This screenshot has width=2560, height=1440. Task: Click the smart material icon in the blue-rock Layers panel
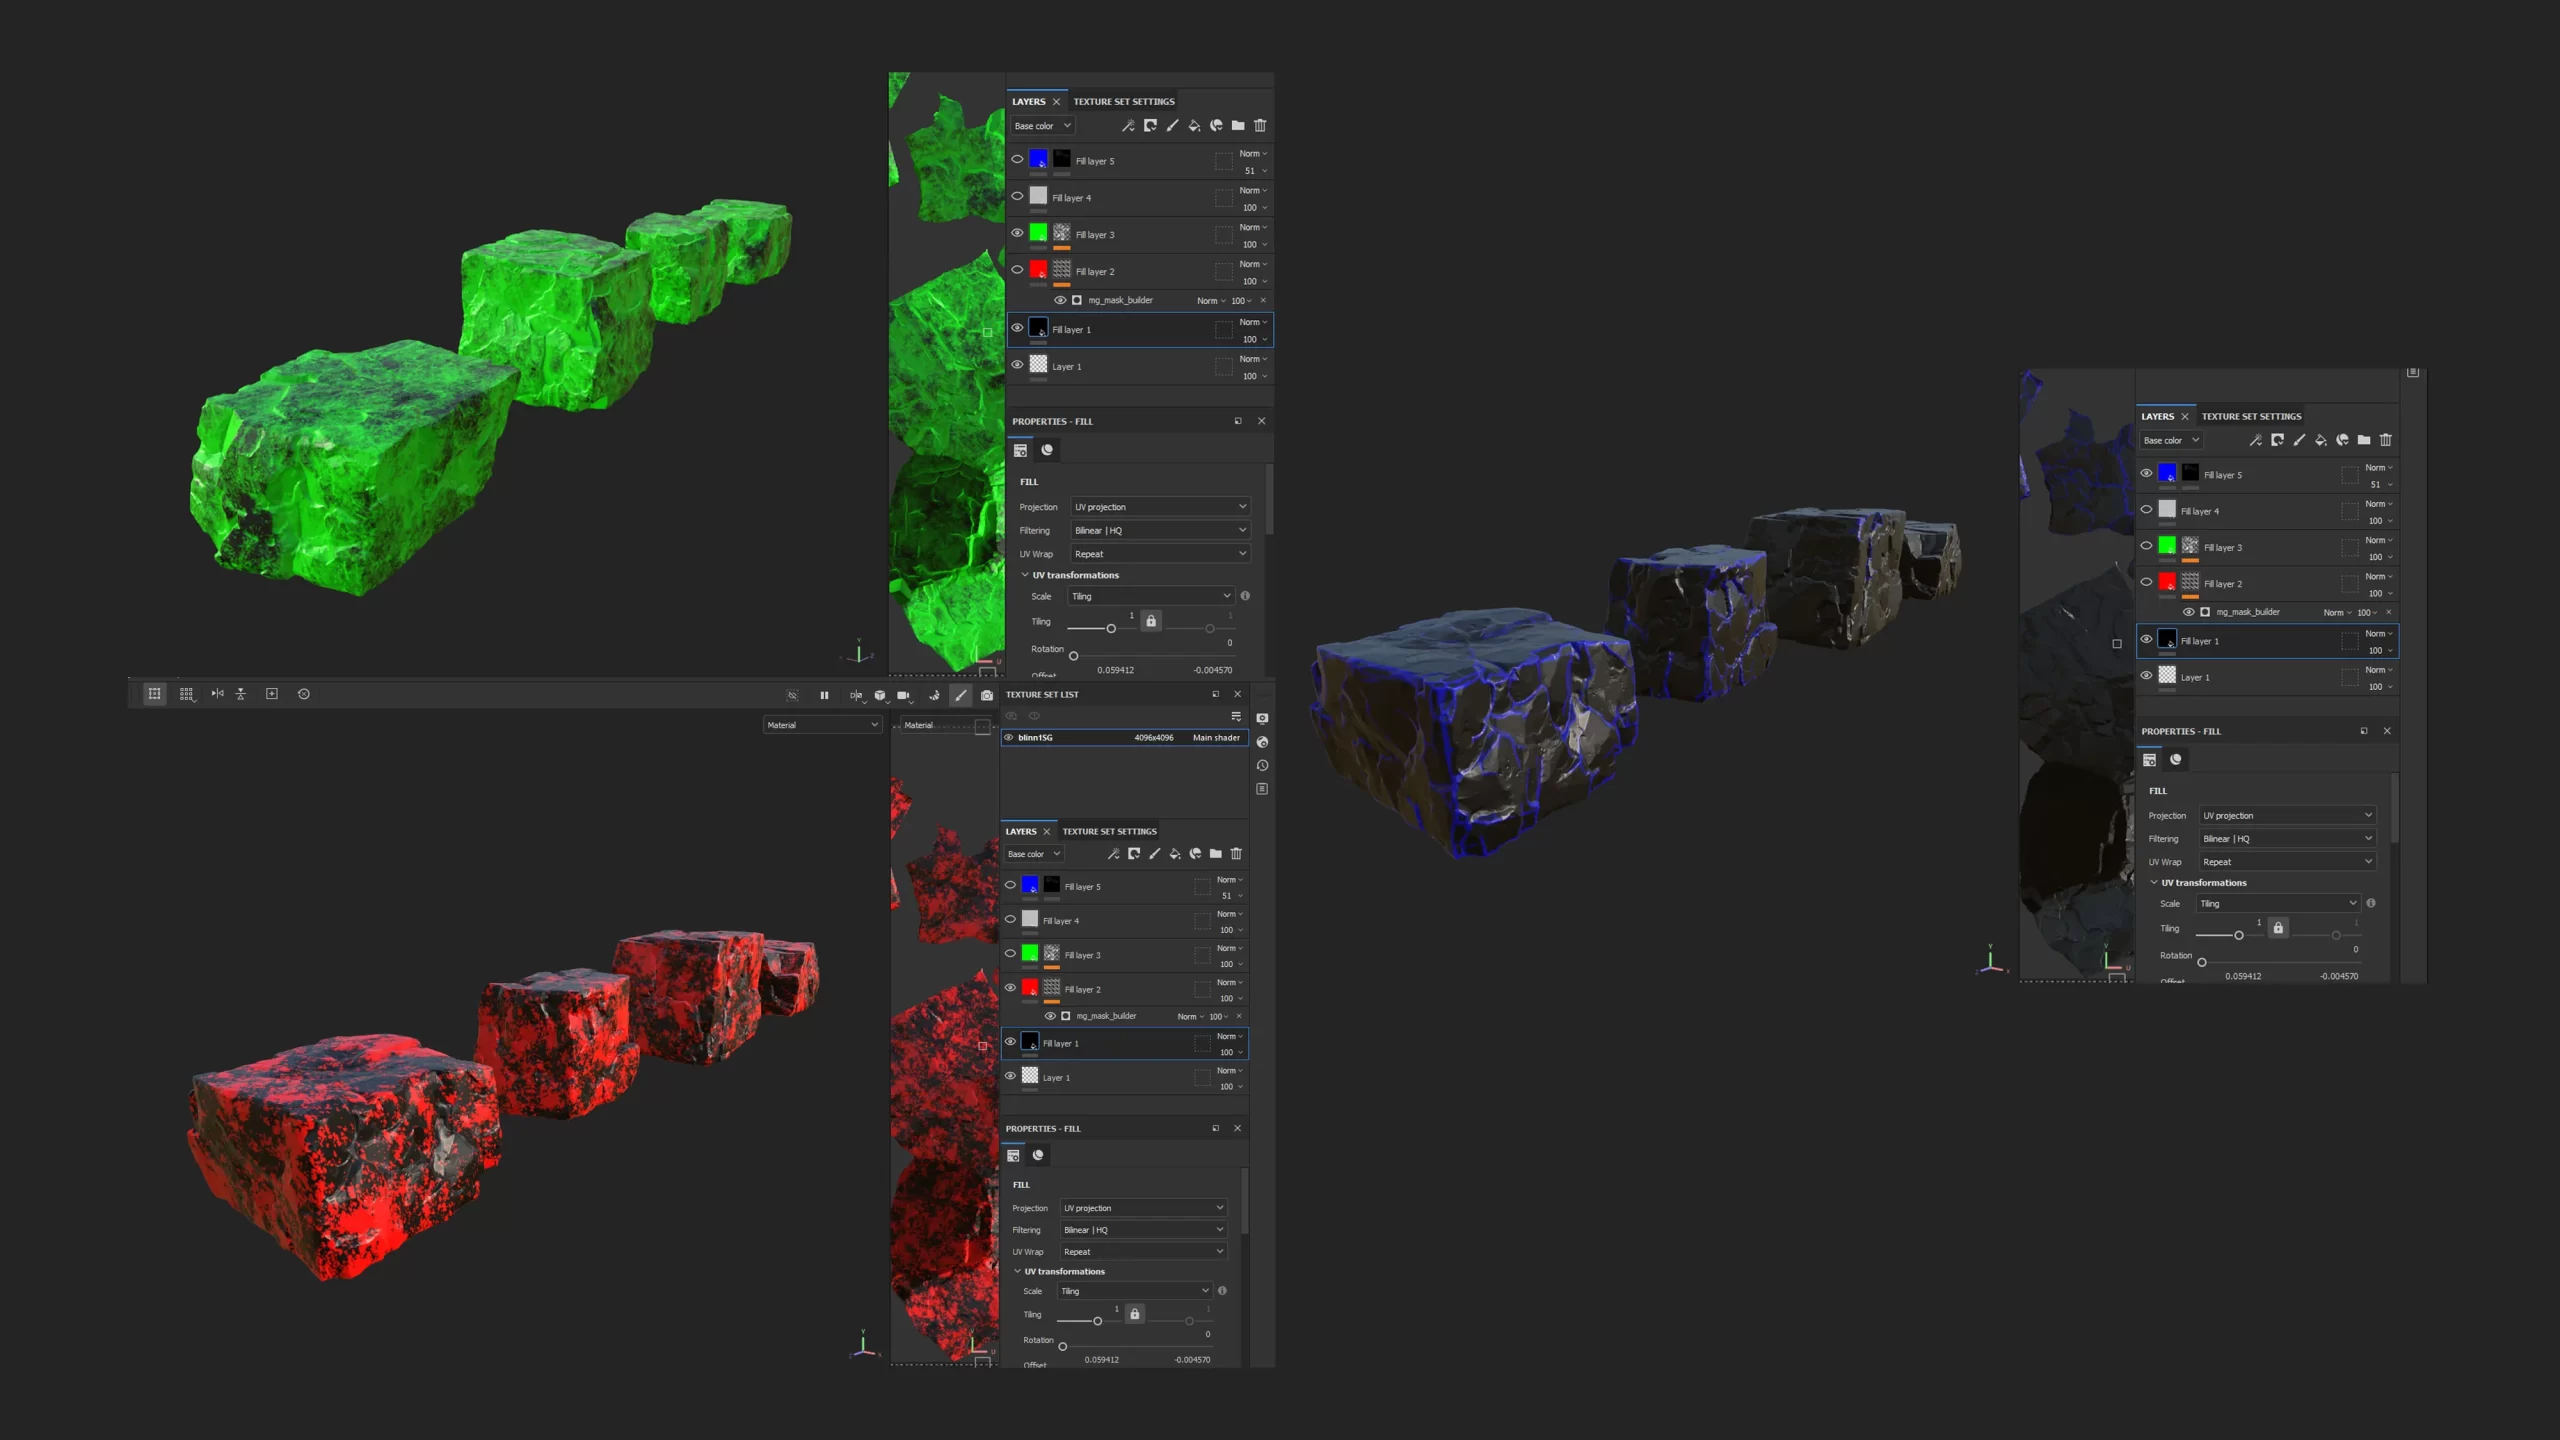click(2343, 440)
